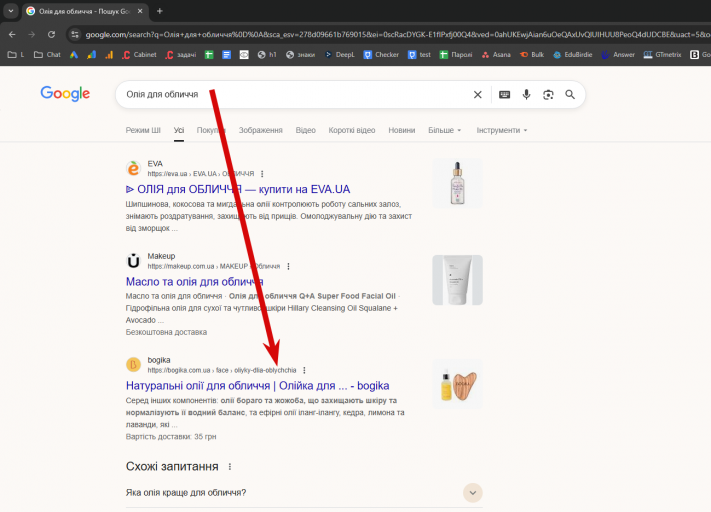Viewport: 711px width, 512px height.
Task: Open the EduBirdie bookmark
Action: coord(573,54)
